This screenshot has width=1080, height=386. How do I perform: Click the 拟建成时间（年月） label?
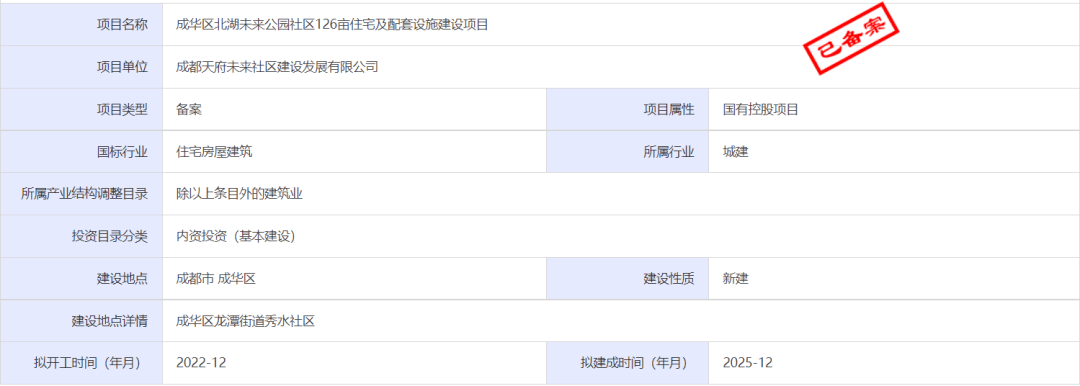[x=634, y=363]
